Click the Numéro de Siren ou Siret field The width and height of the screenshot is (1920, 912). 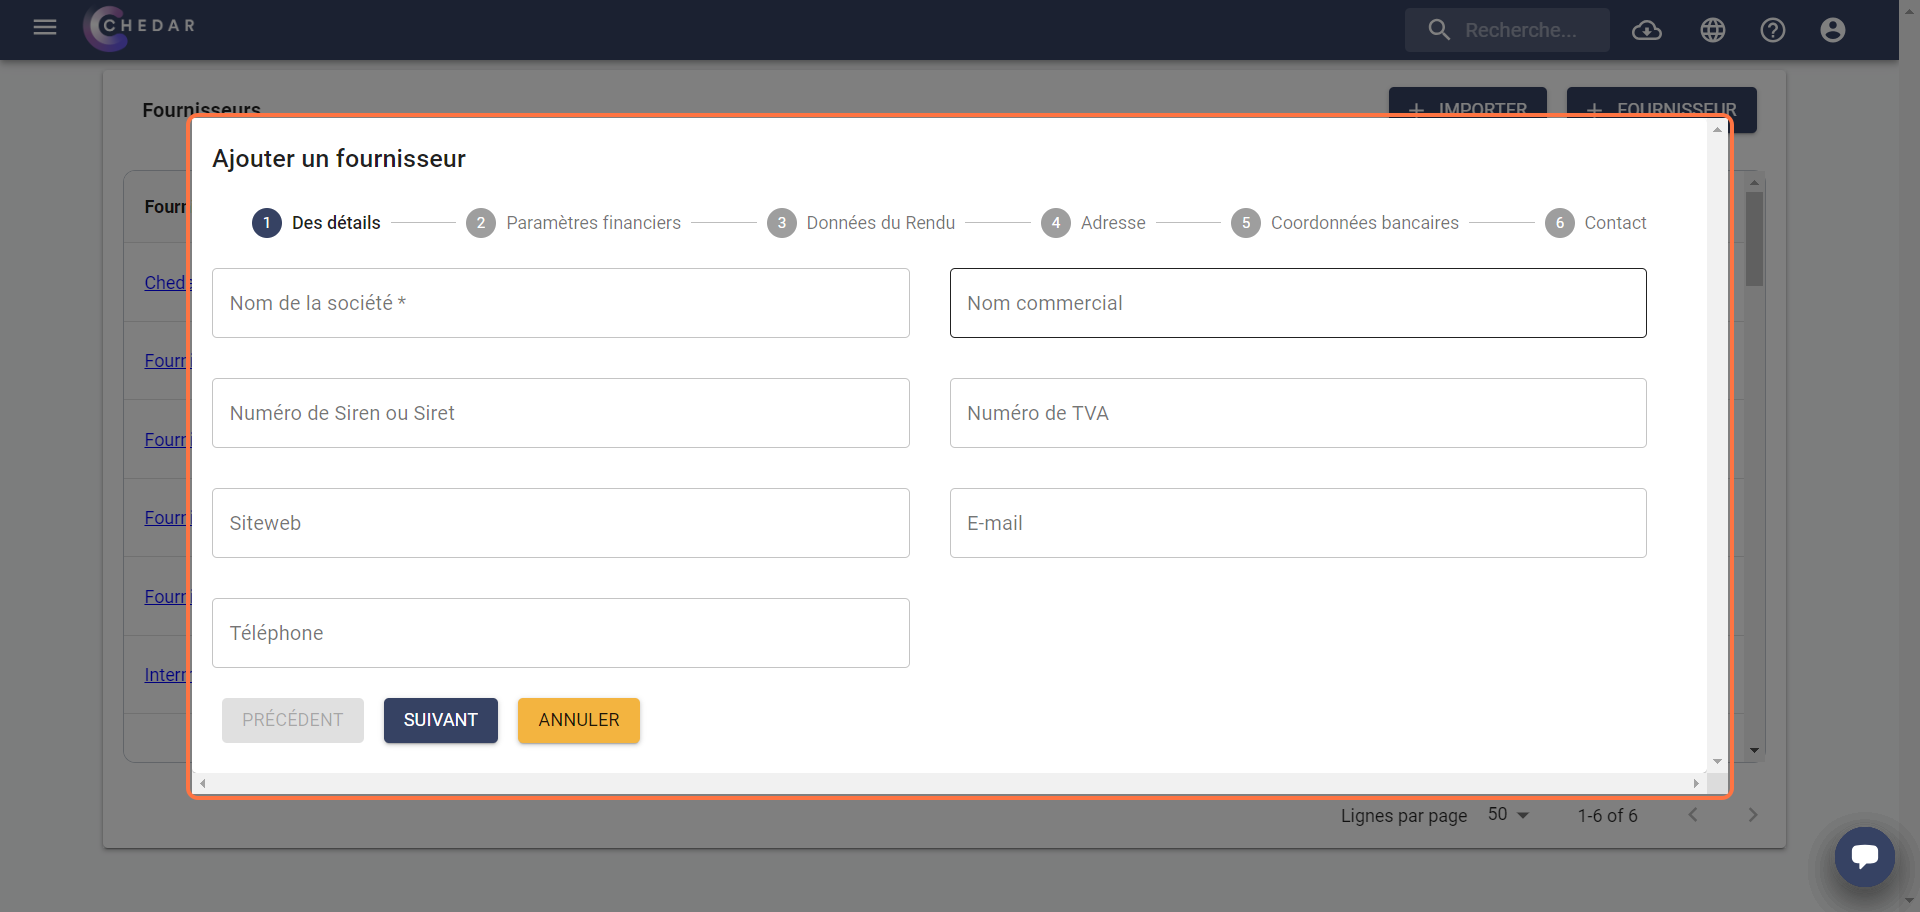[x=561, y=413]
